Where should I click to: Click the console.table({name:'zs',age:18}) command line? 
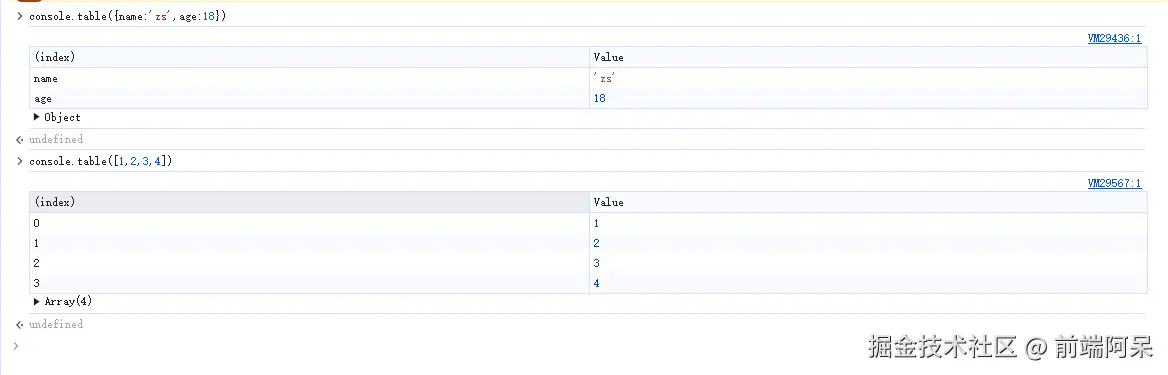127,16
